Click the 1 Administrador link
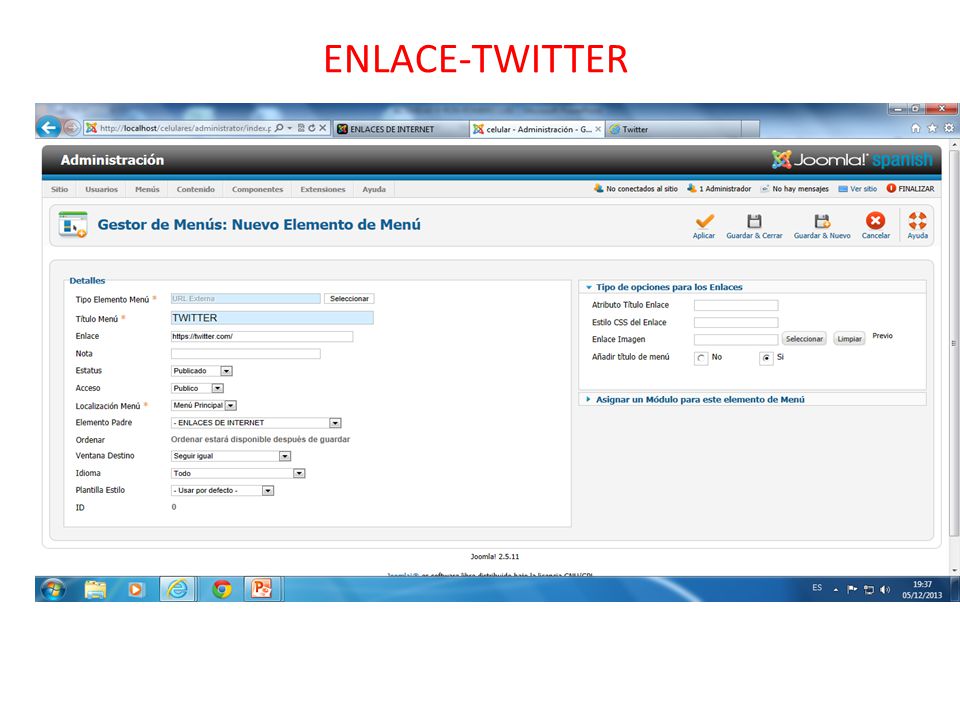The width and height of the screenshot is (960, 720). tap(719, 189)
